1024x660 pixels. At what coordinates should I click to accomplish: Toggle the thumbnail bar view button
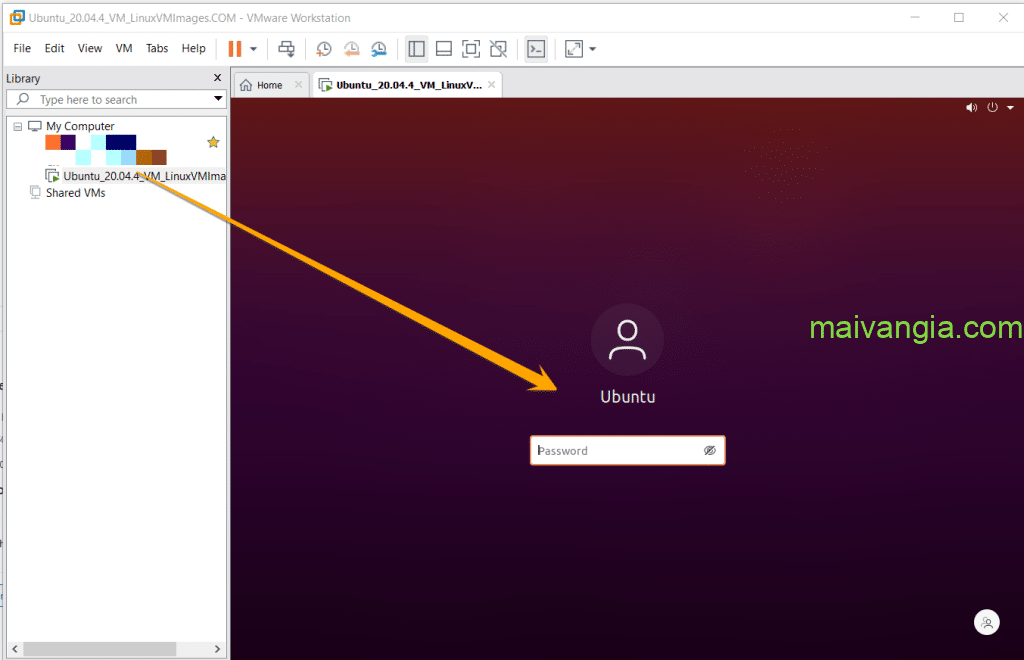(x=444, y=48)
